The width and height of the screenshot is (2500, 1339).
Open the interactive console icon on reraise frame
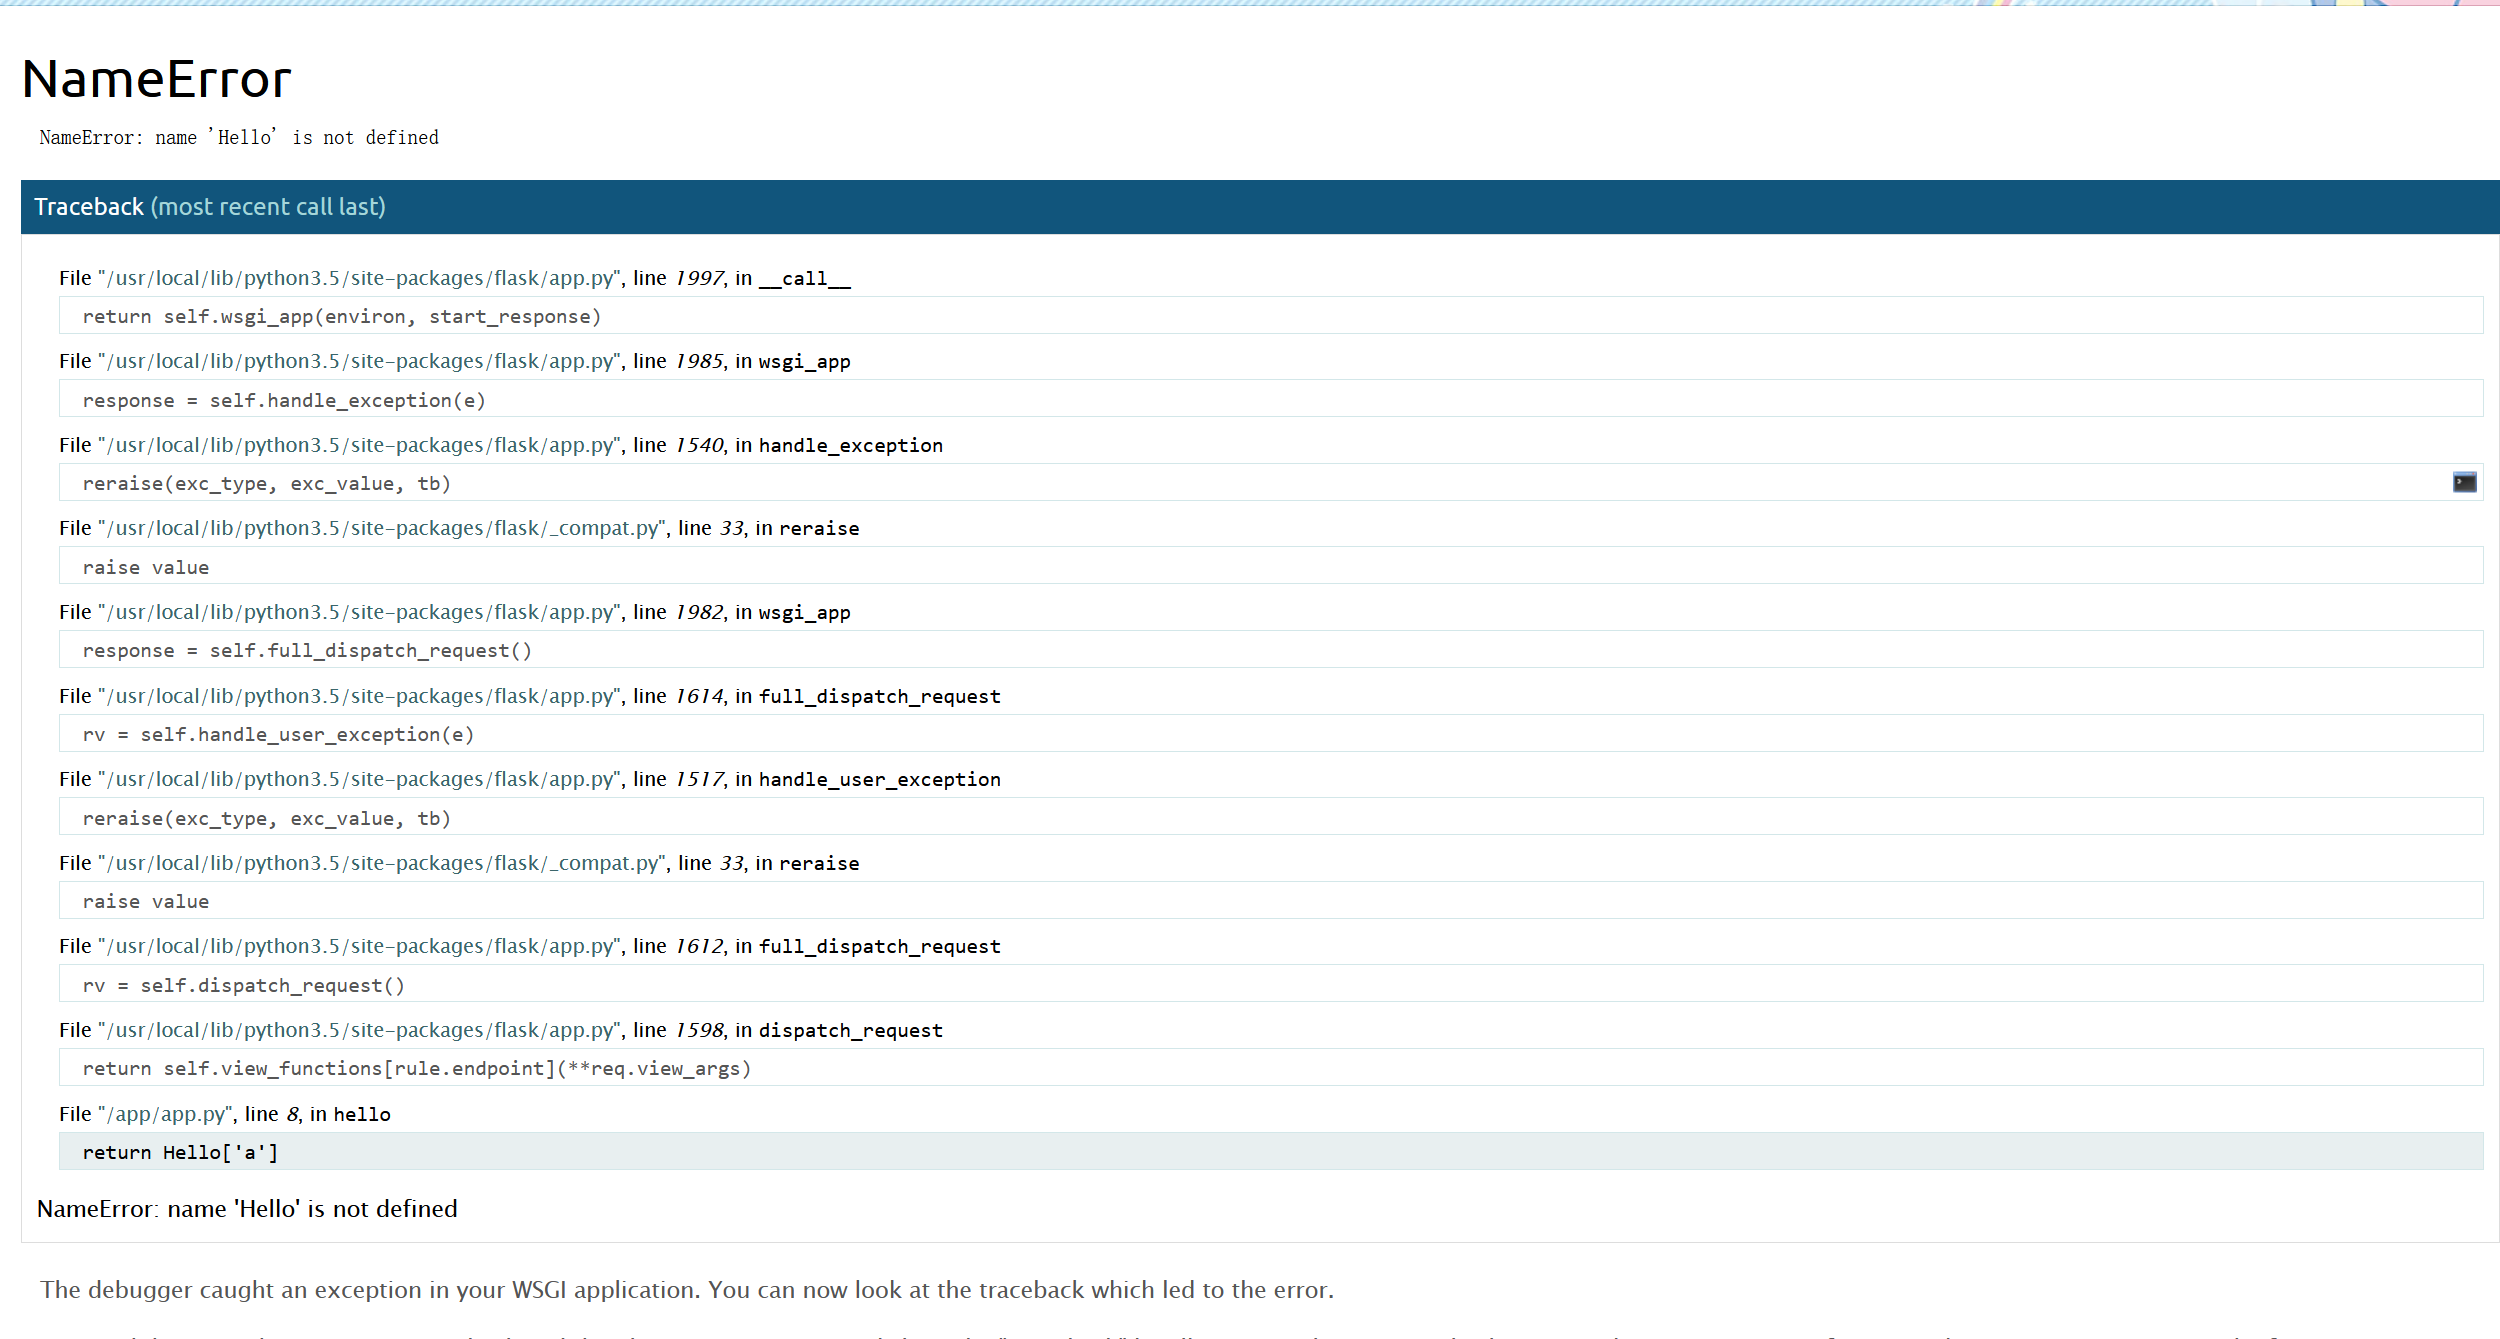2464,483
